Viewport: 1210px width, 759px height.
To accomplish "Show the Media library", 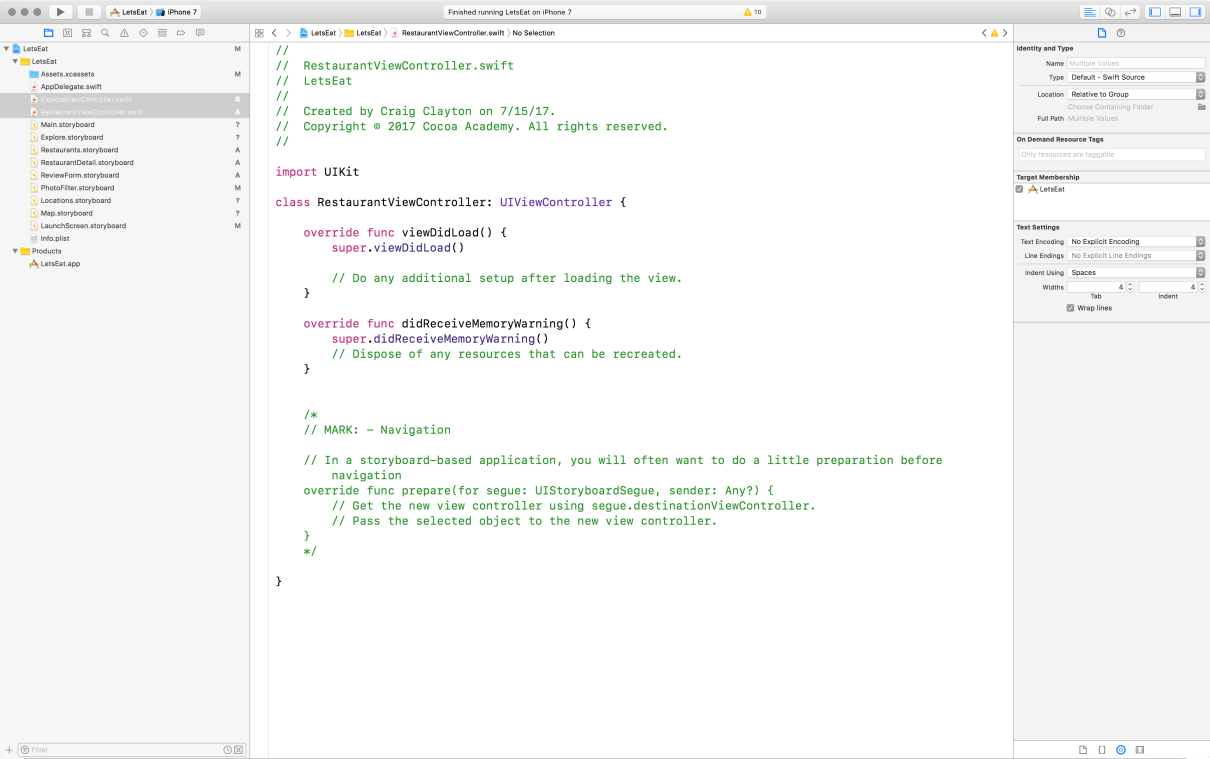I will tap(1140, 749).
